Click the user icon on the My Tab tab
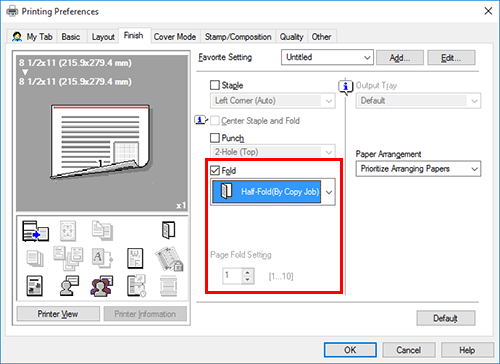Image resolution: width=500 pixels, height=364 pixels. [17, 37]
